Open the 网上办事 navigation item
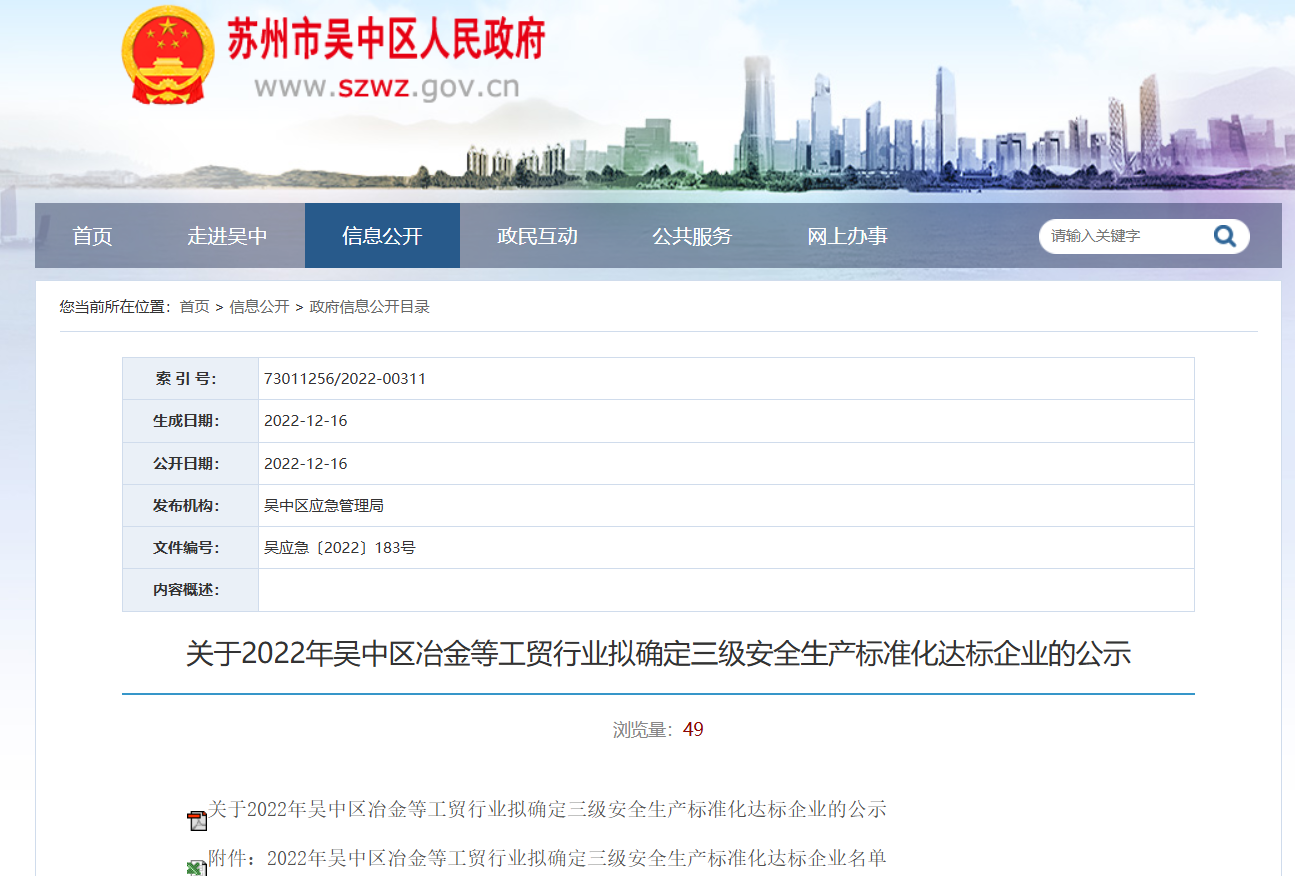The height and width of the screenshot is (876, 1295). point(847,236)
